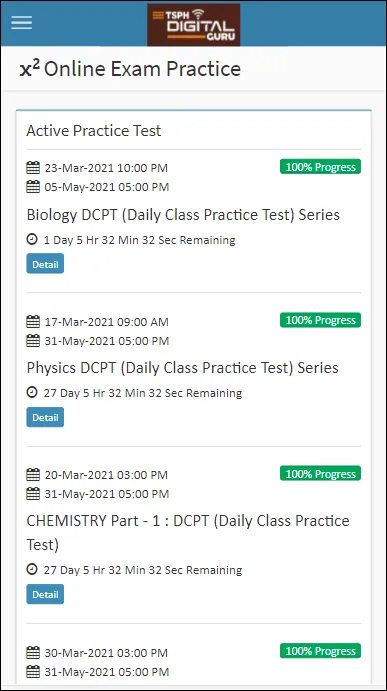Open Detail for Physics DCPT Series

[45, 417]
